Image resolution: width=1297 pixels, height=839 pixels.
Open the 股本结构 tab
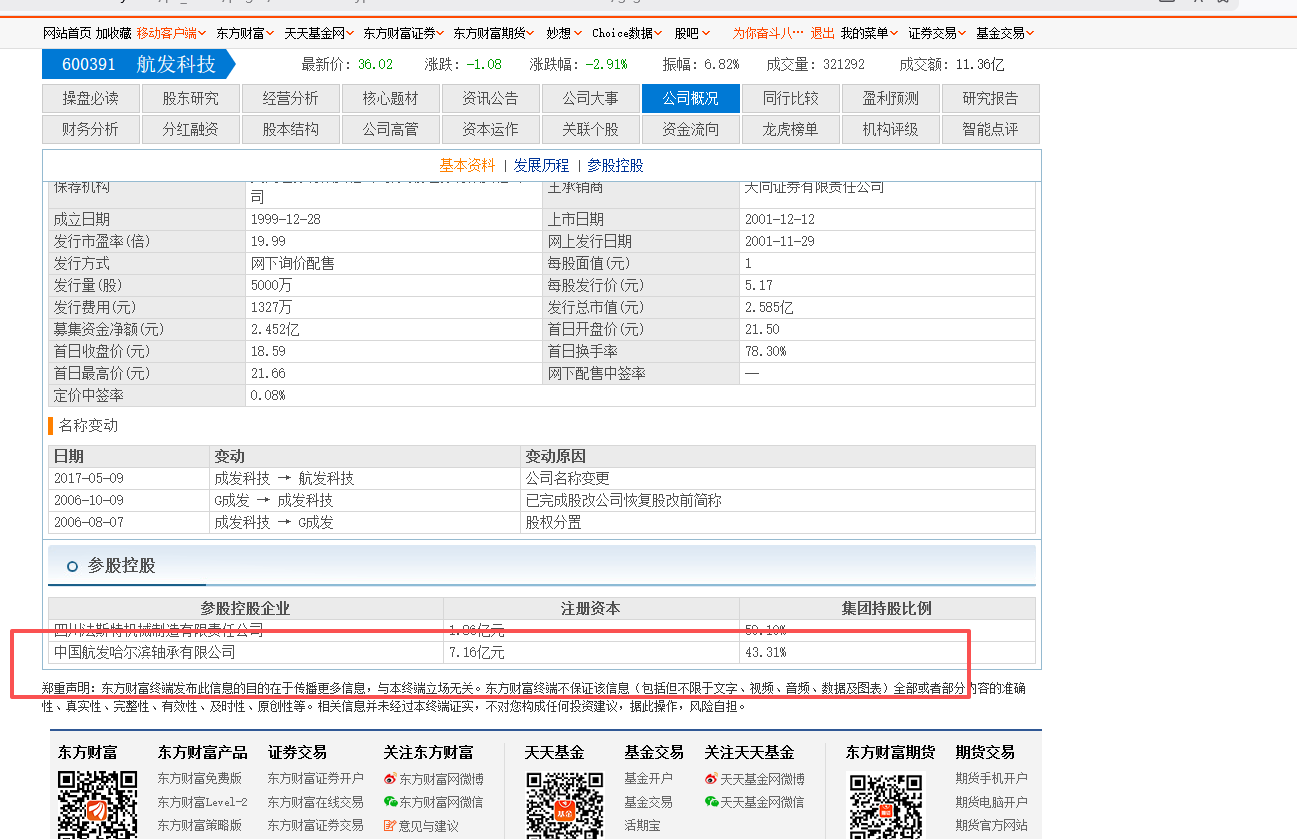pos(291,129)
